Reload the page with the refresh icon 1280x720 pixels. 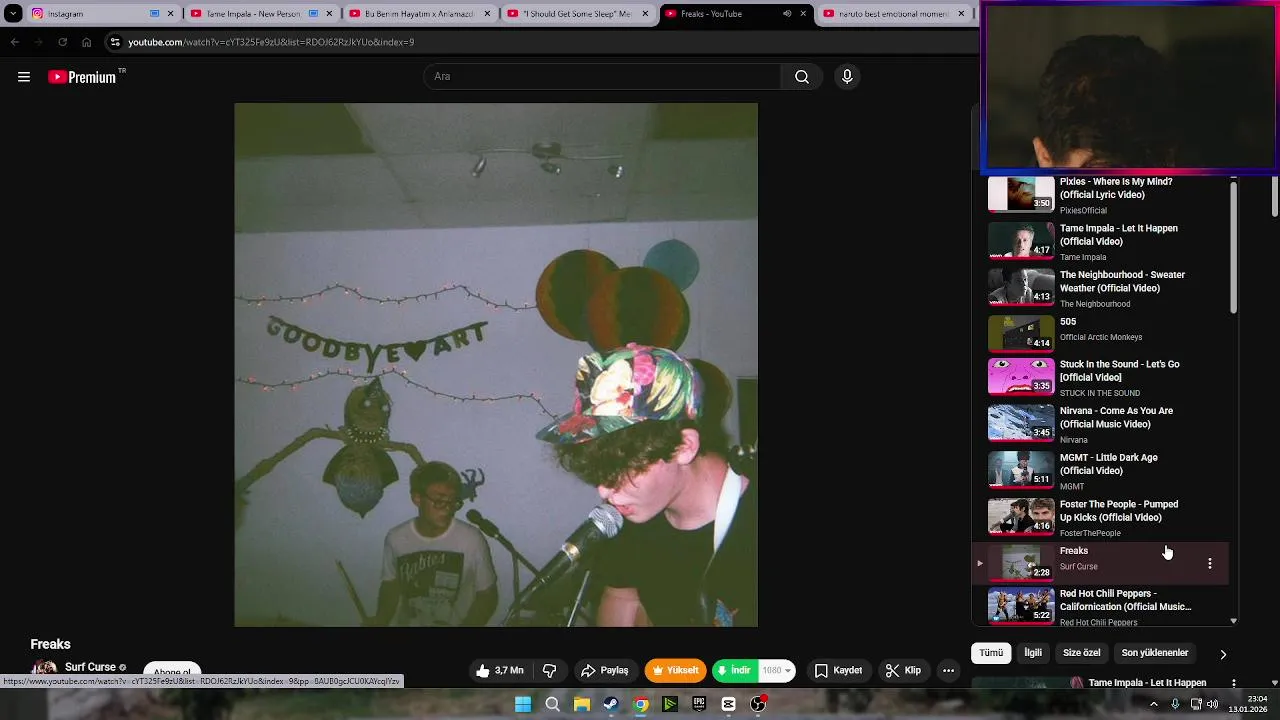(x=62, y=42)
